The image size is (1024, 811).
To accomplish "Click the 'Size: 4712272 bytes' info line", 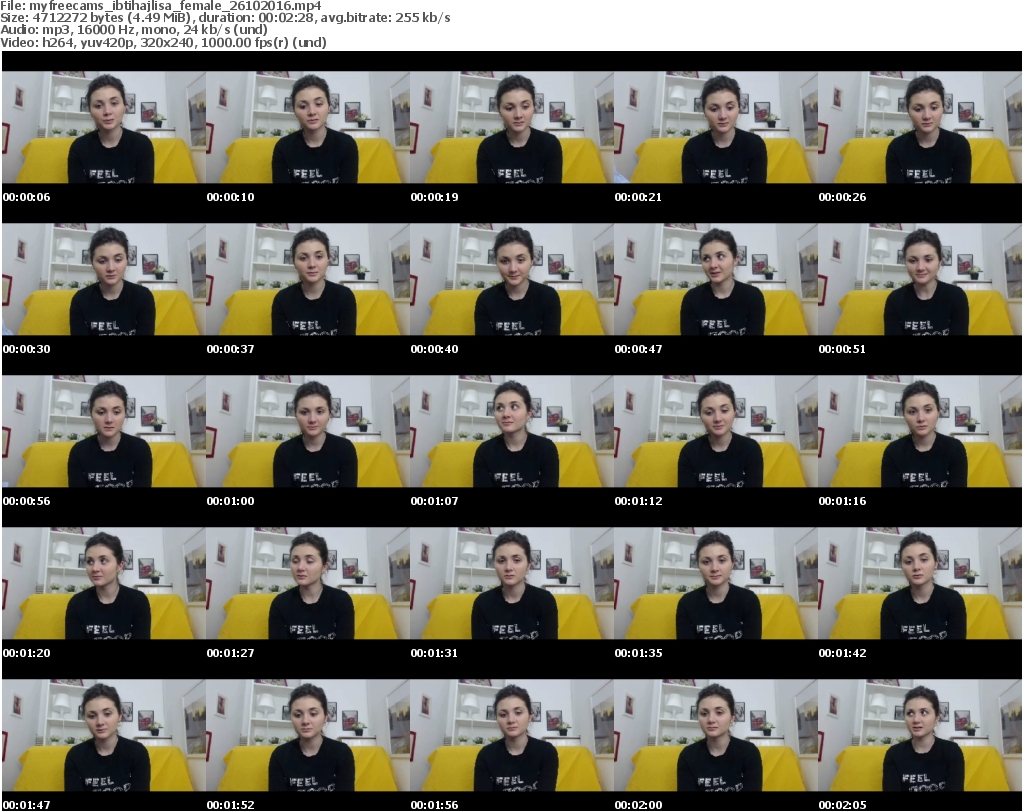I will (x=225, y=18).
